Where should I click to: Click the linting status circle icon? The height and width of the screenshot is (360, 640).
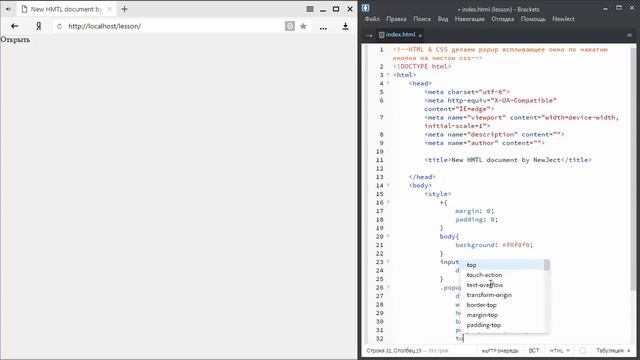coord(582,351)
